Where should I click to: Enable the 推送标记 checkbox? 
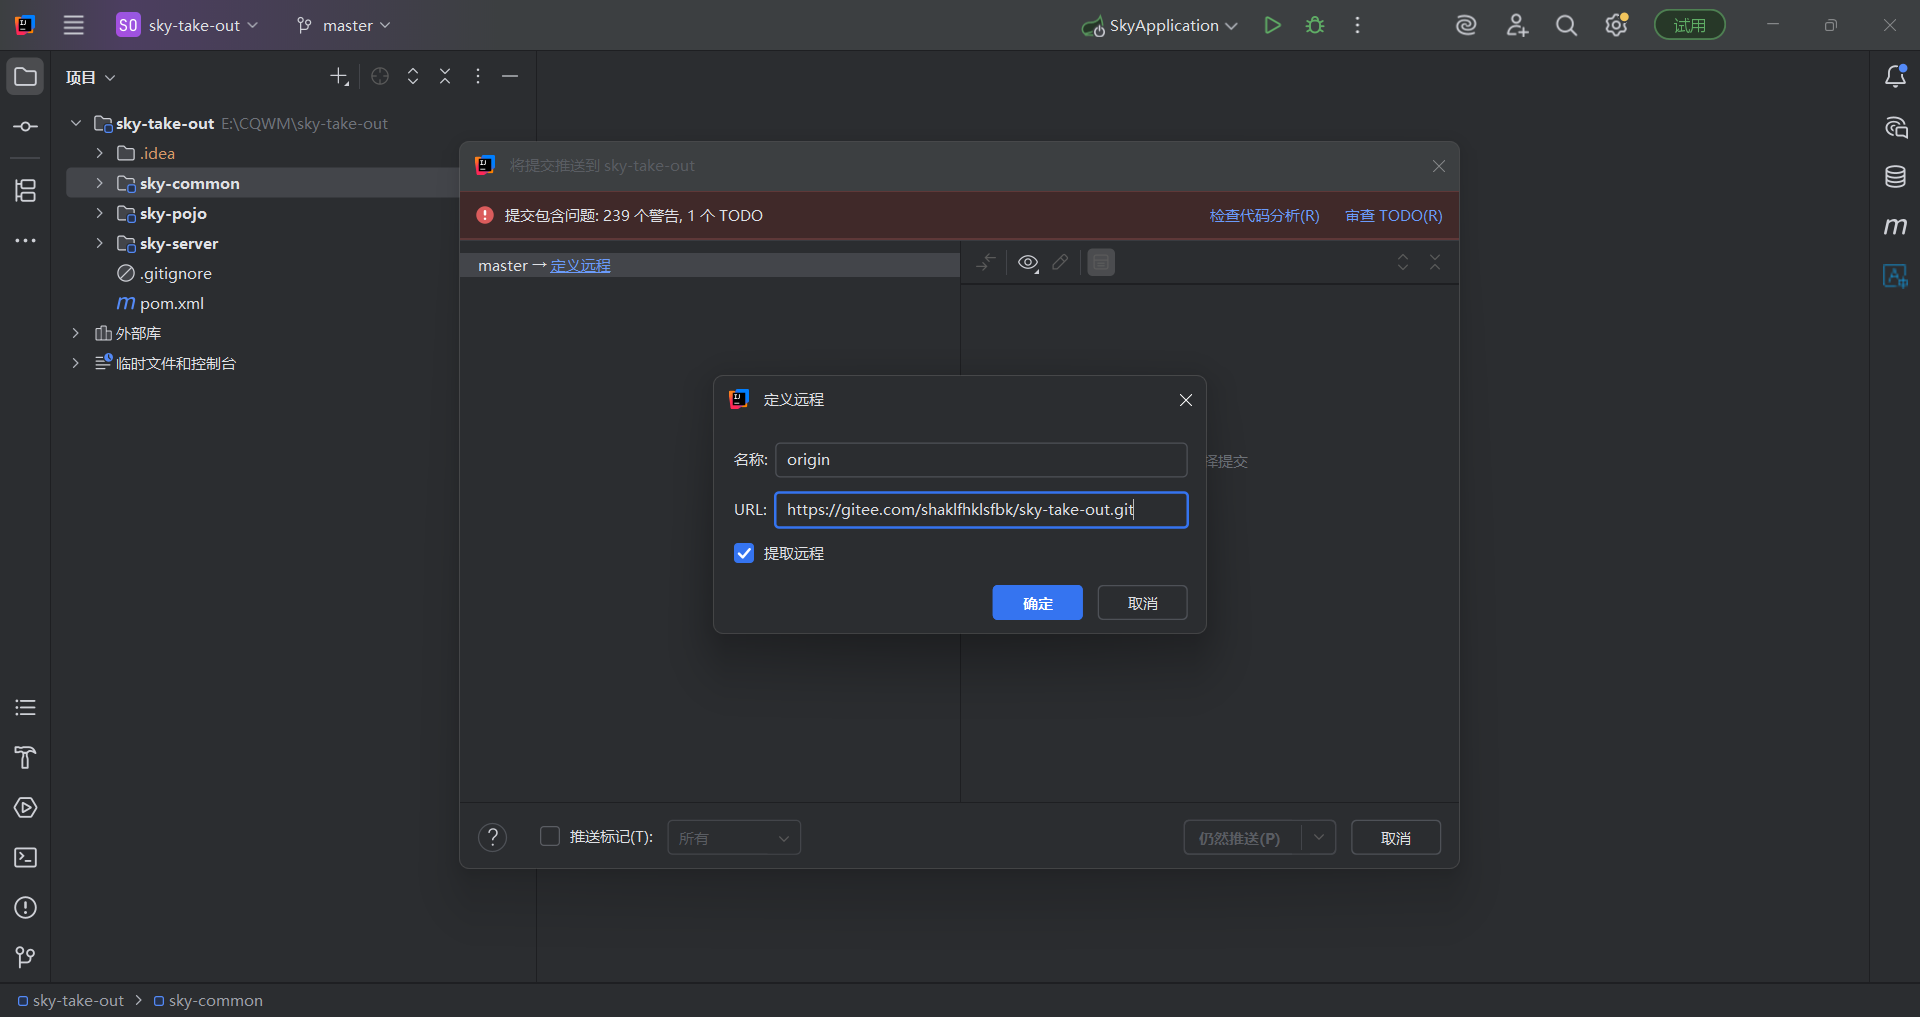click(x=550, y=836)
